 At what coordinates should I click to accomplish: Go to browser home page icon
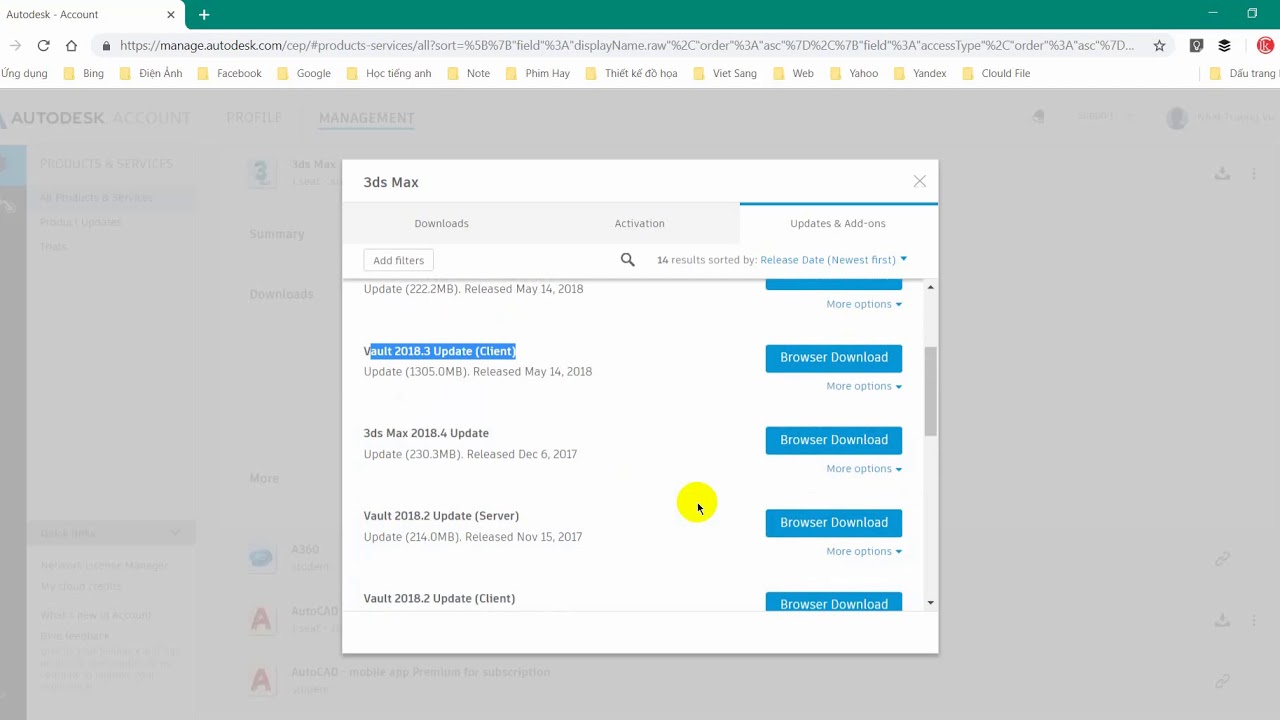[x=71, y=45]
